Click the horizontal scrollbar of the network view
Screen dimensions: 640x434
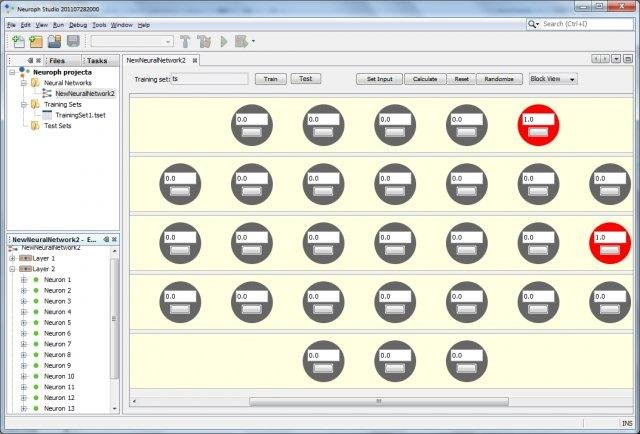point(379,401)
